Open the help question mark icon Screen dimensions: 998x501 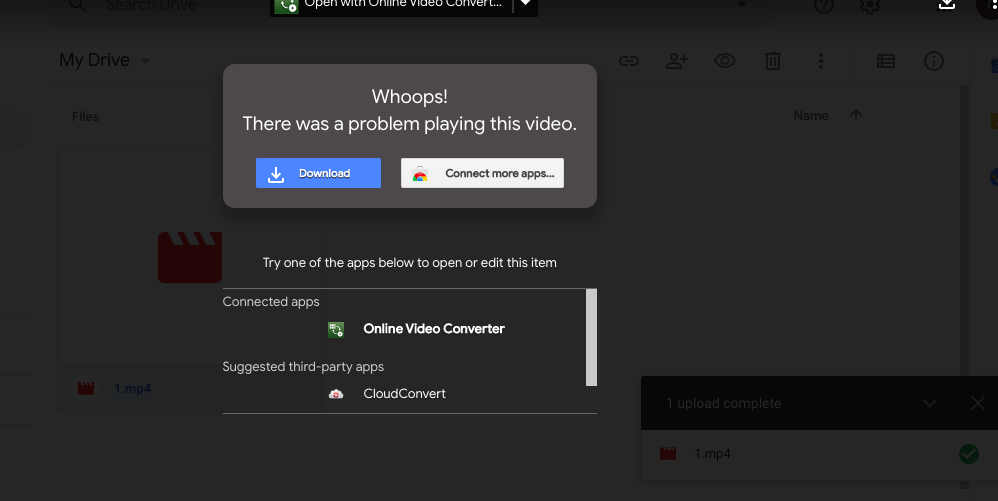tap(824, 5)
